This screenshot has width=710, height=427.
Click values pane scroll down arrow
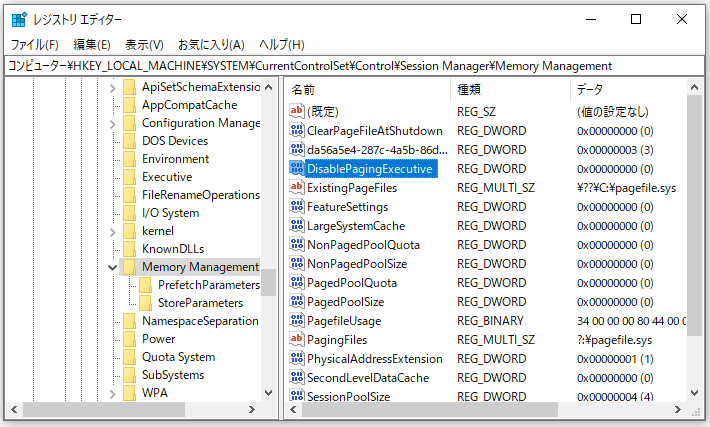[694, 393]
